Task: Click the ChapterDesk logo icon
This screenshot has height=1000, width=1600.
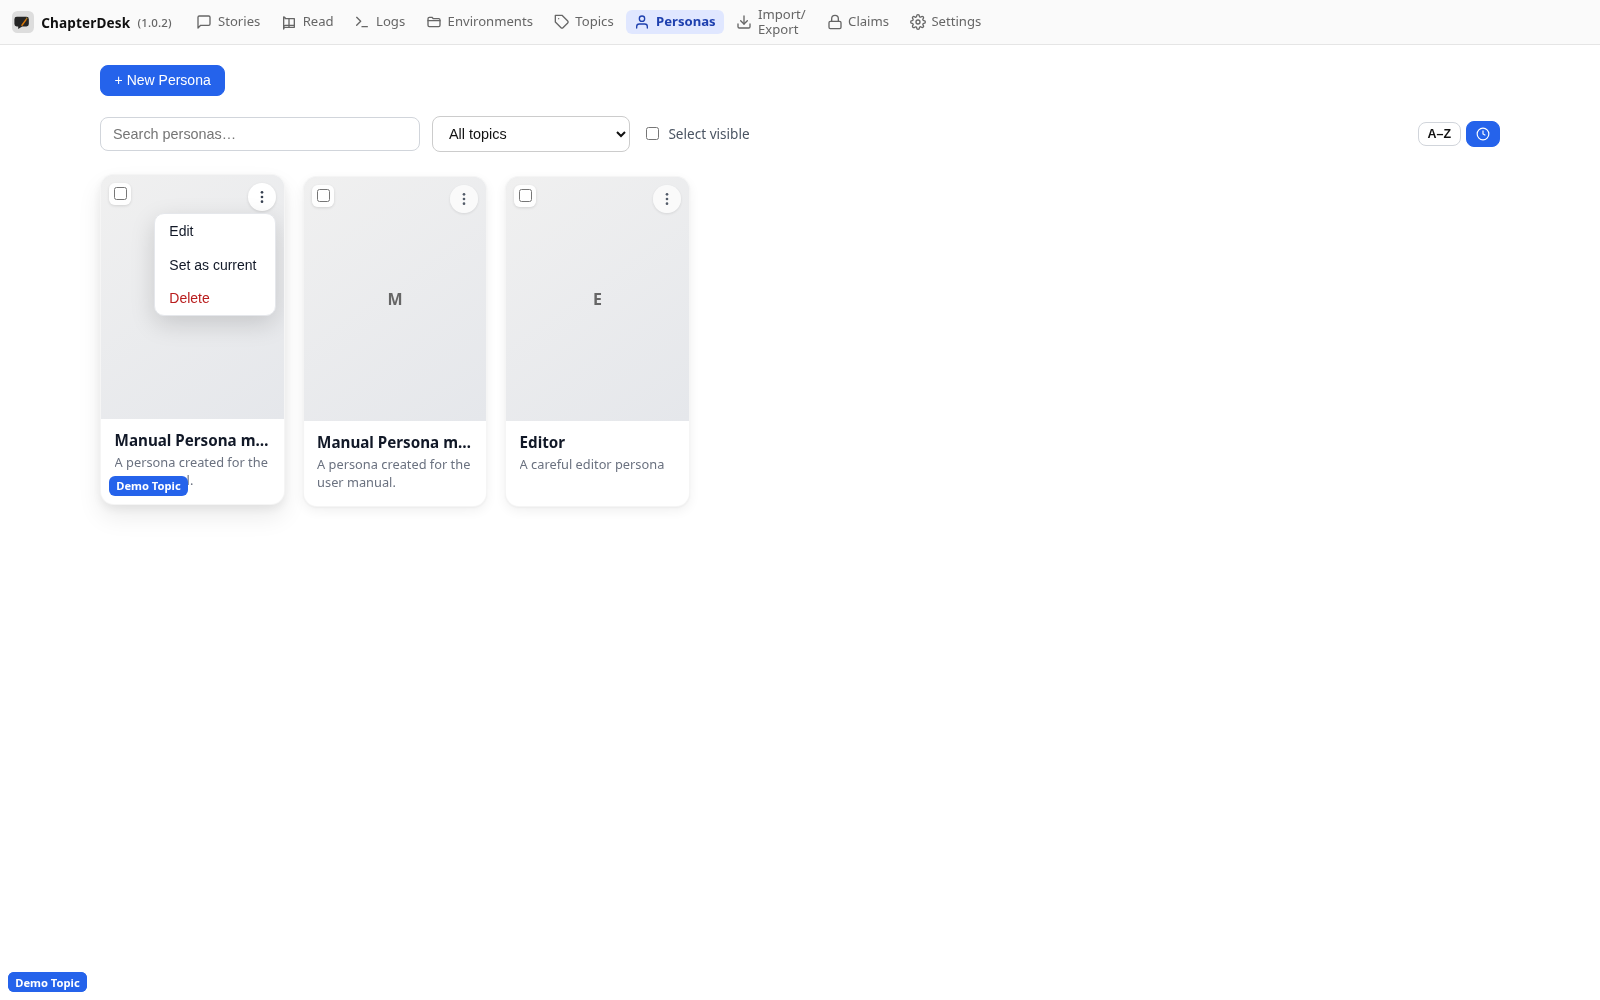Action: [x=22, y=22]
